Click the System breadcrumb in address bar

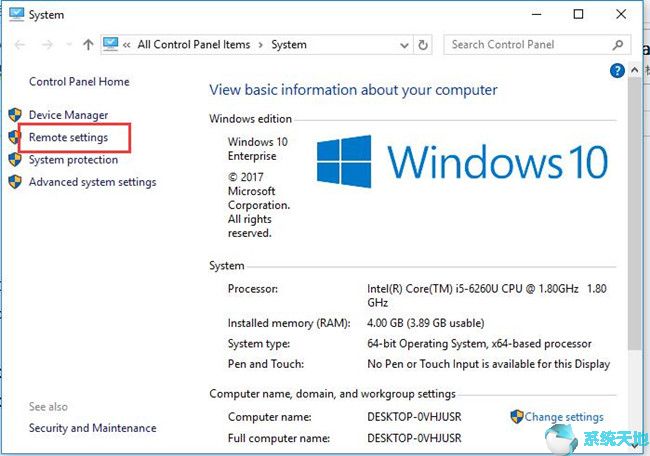click(x=289, y=44)
